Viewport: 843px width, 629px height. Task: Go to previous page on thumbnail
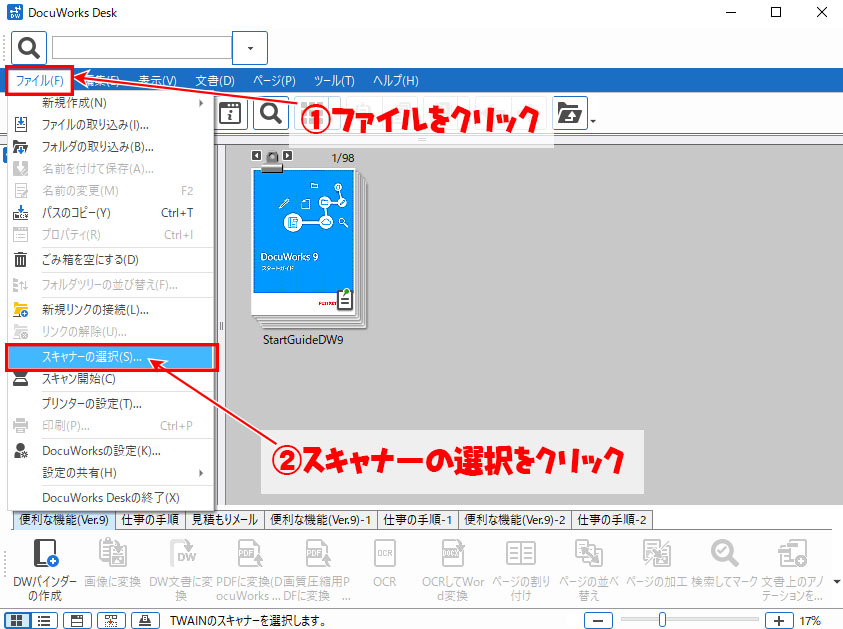click(256, 155)
